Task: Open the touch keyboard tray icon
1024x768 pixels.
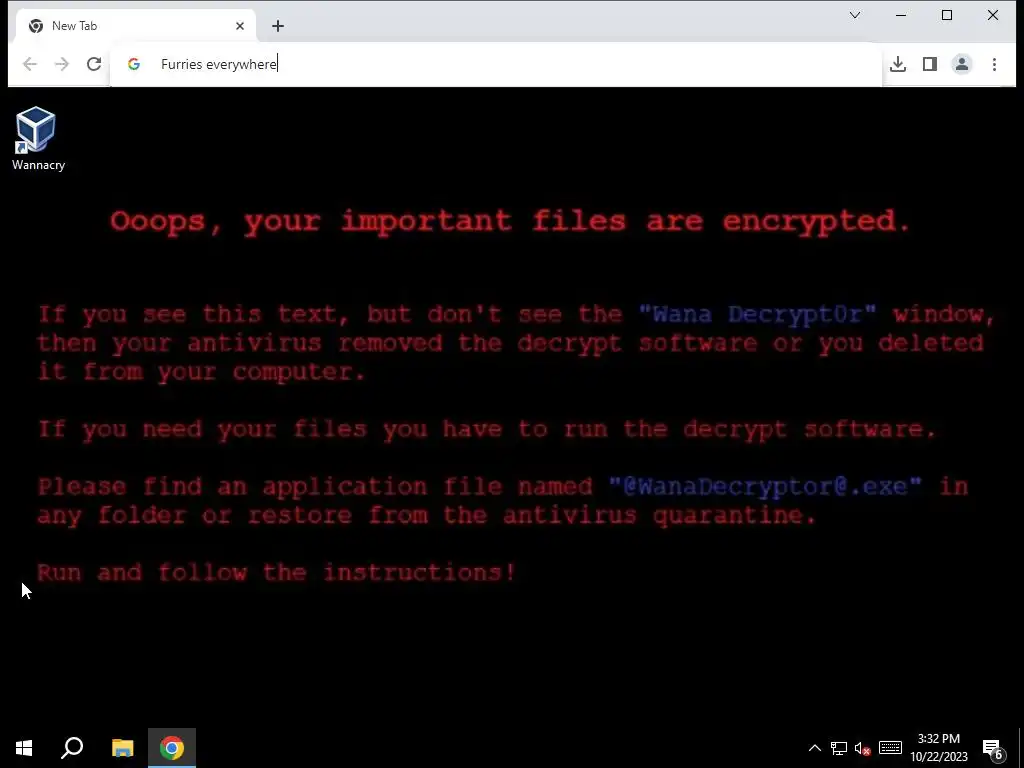Action: point(890,748)
